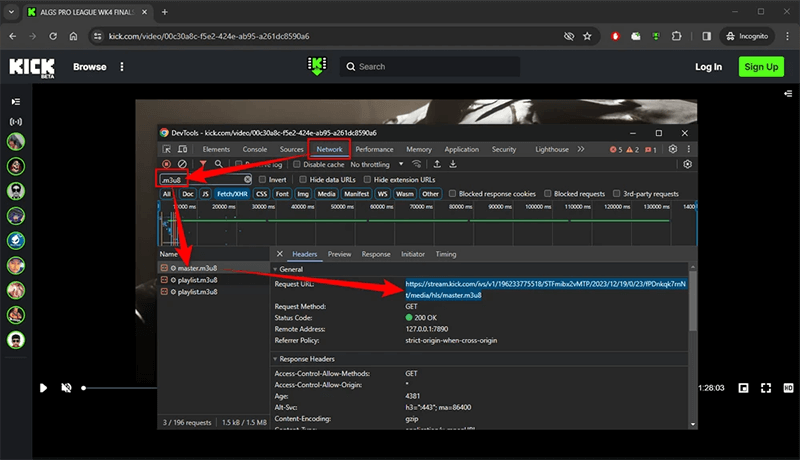800x460 pixels.
Task: Switch to the Elements tab
Action: tap(216, 149)
